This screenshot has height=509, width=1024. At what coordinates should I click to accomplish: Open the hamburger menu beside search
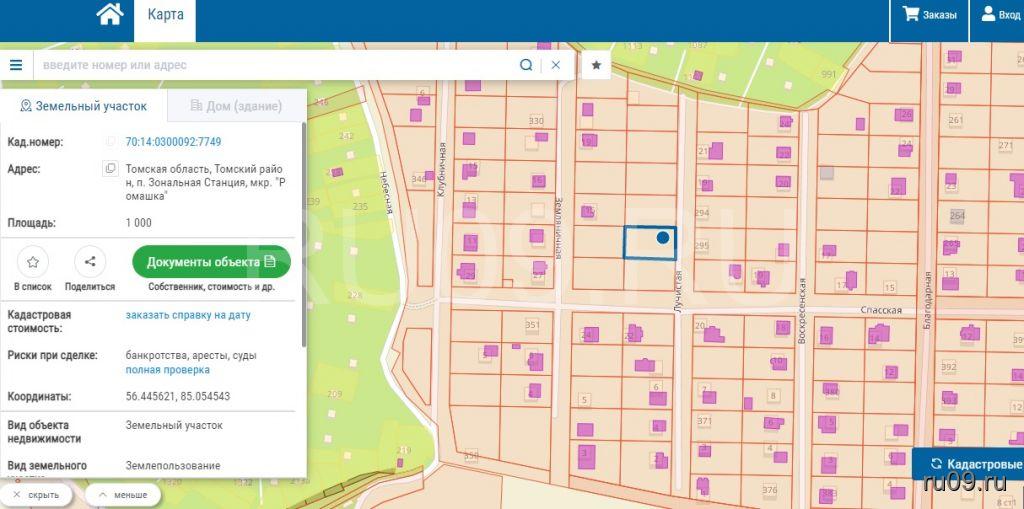pyautogui.click(x=16, y=65)
